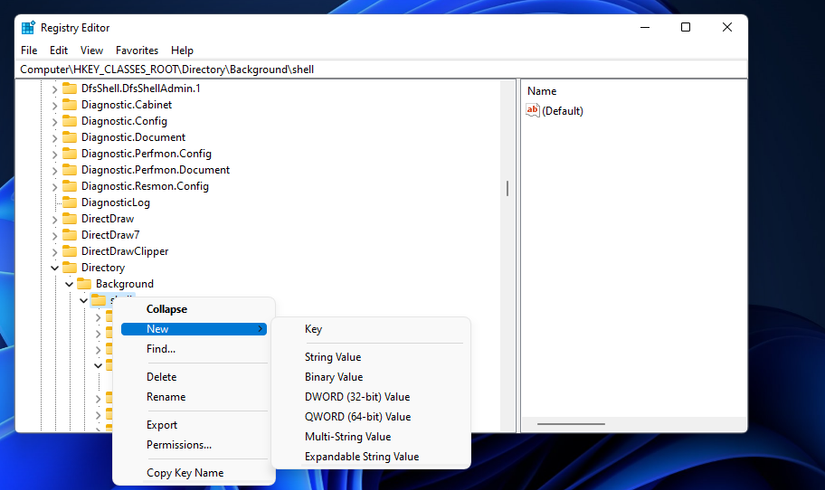825x490 pixels.
Task: Minimize the Registry Editor window
Action: coord(645,27)
